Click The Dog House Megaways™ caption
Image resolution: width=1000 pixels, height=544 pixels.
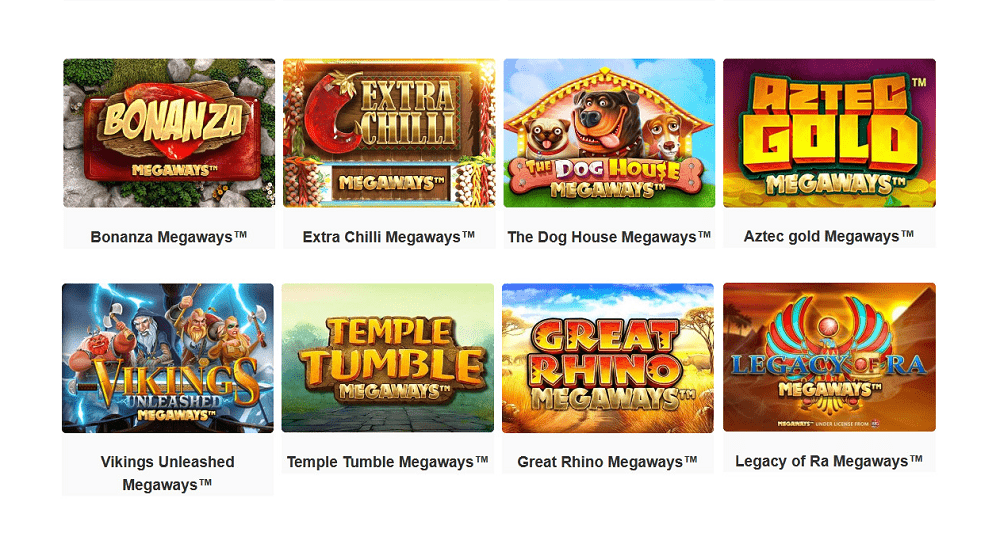tap(609, 237)
